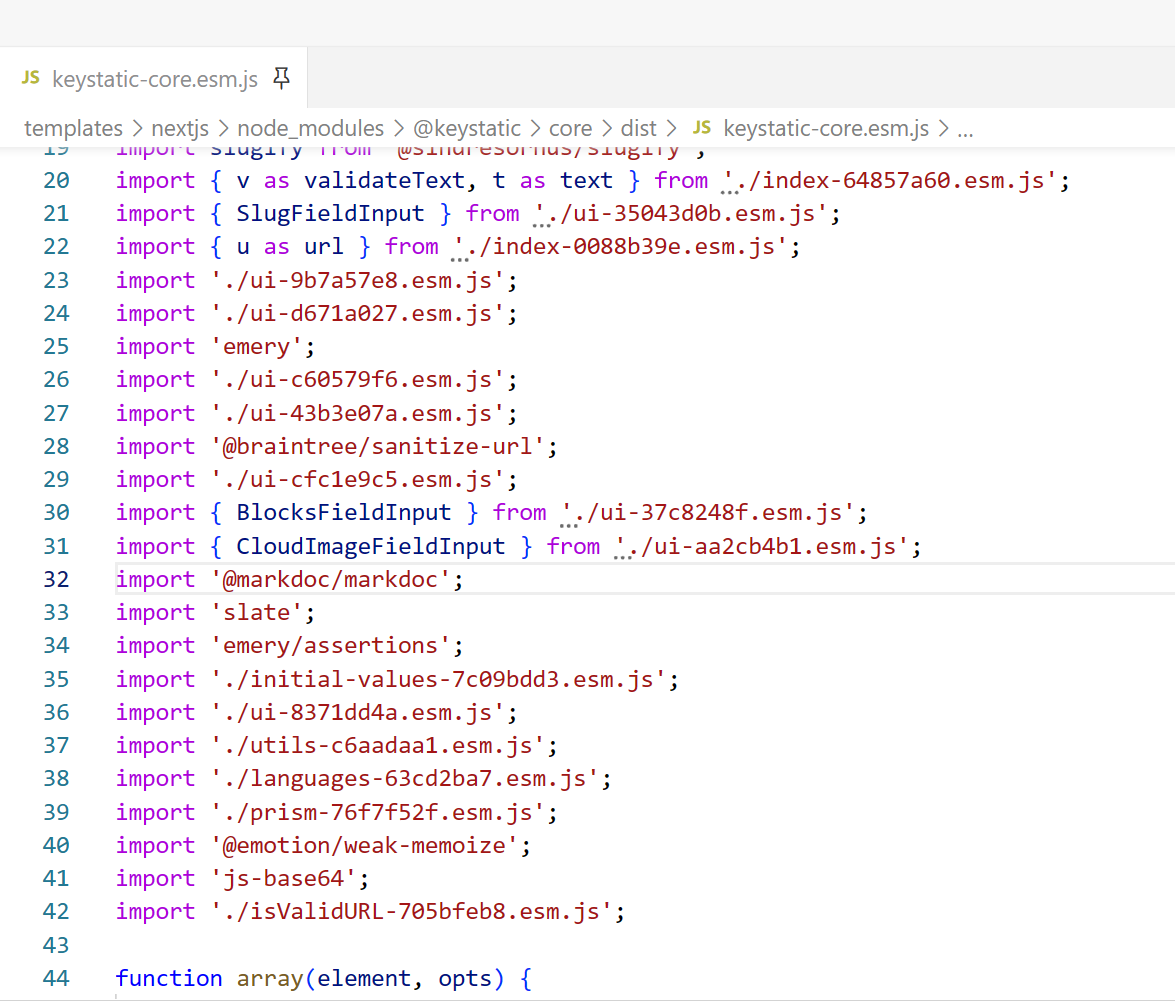Click line number 32 in the gutter
This screenshot has height=1005, width=1175.
click(x=56, y=578)
